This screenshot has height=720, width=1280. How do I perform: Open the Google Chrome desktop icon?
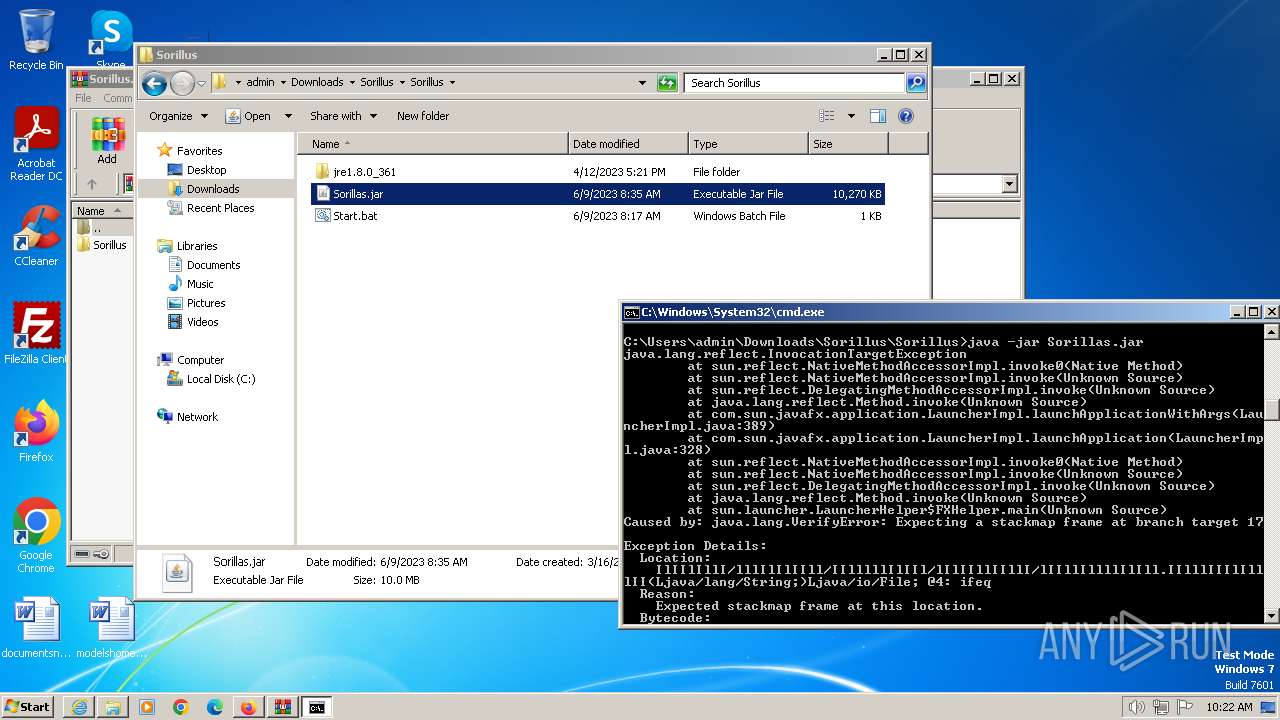36,535
